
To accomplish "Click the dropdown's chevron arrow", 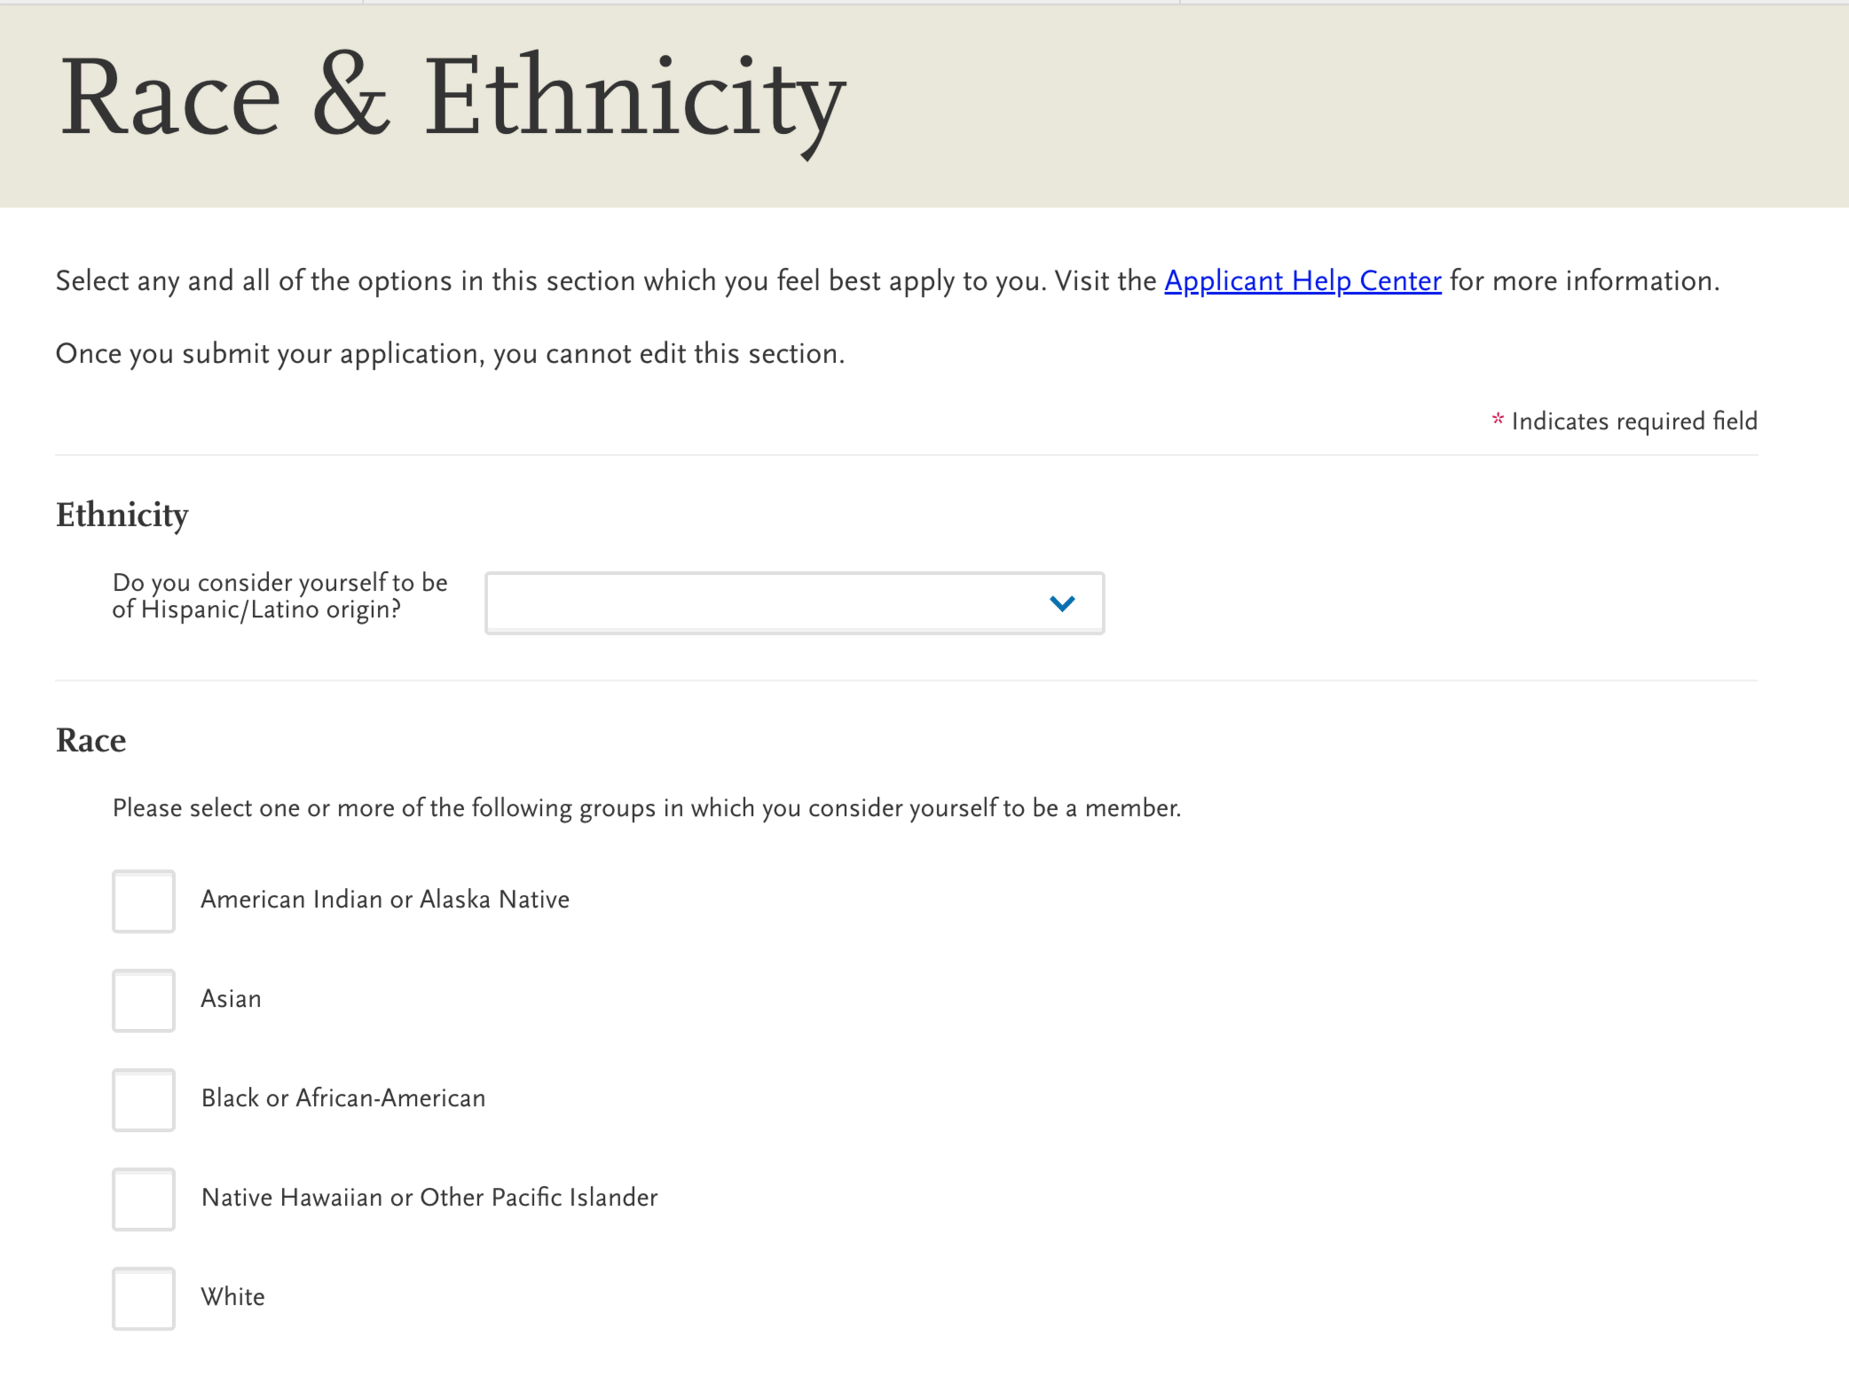I will pyautogui.click(x=1063, y=603).
